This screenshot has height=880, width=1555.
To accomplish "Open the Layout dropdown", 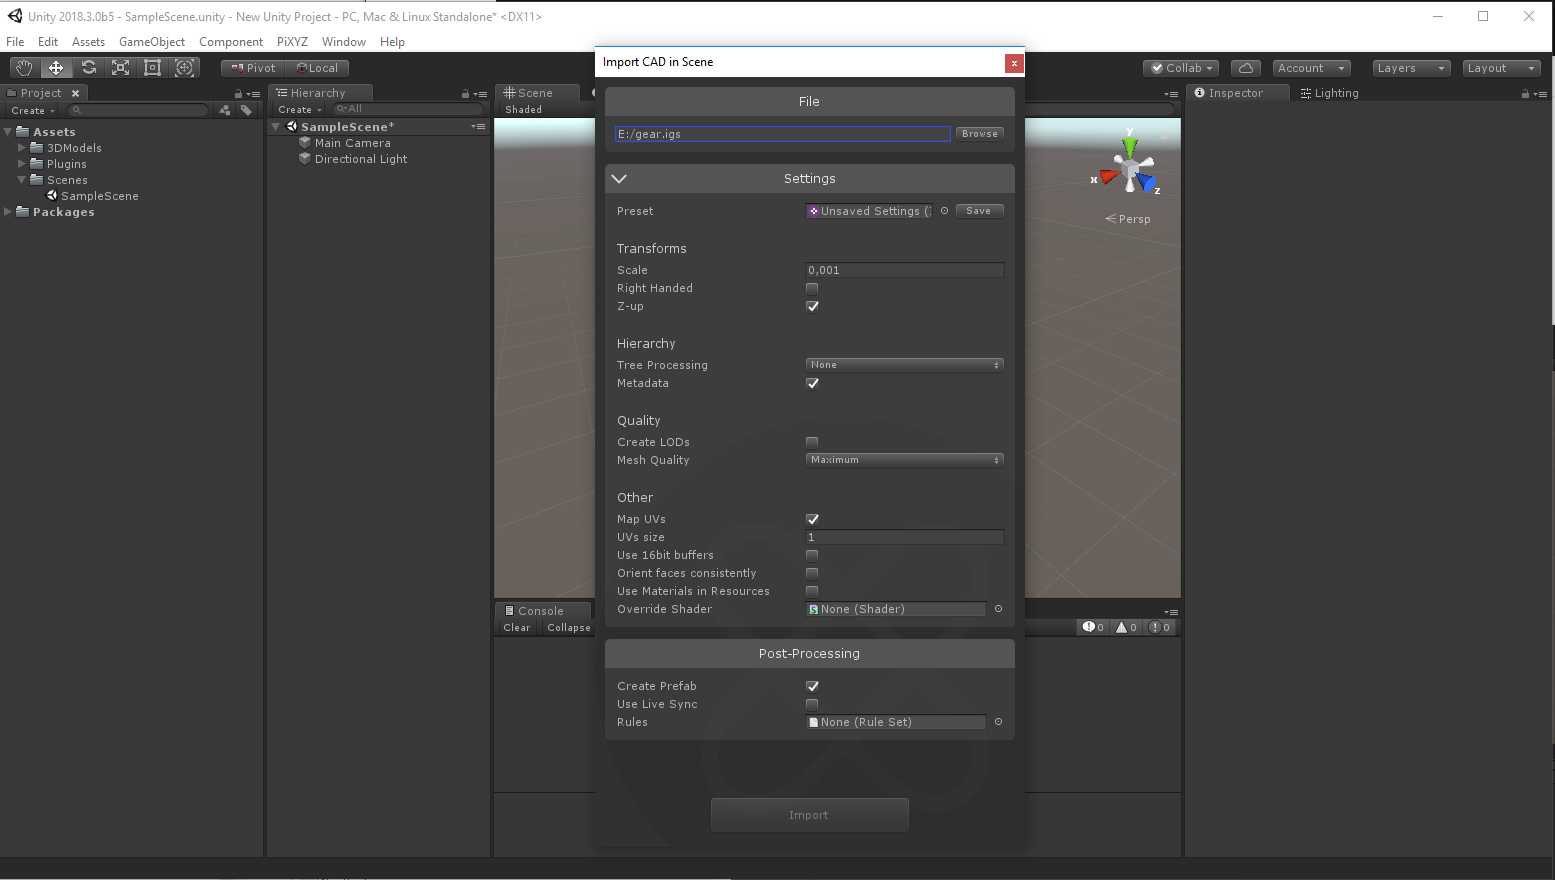I will (1501, 68).
